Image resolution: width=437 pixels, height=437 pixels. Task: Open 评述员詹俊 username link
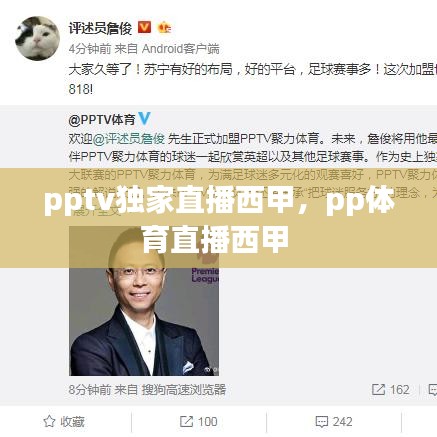tap(100, 28)
